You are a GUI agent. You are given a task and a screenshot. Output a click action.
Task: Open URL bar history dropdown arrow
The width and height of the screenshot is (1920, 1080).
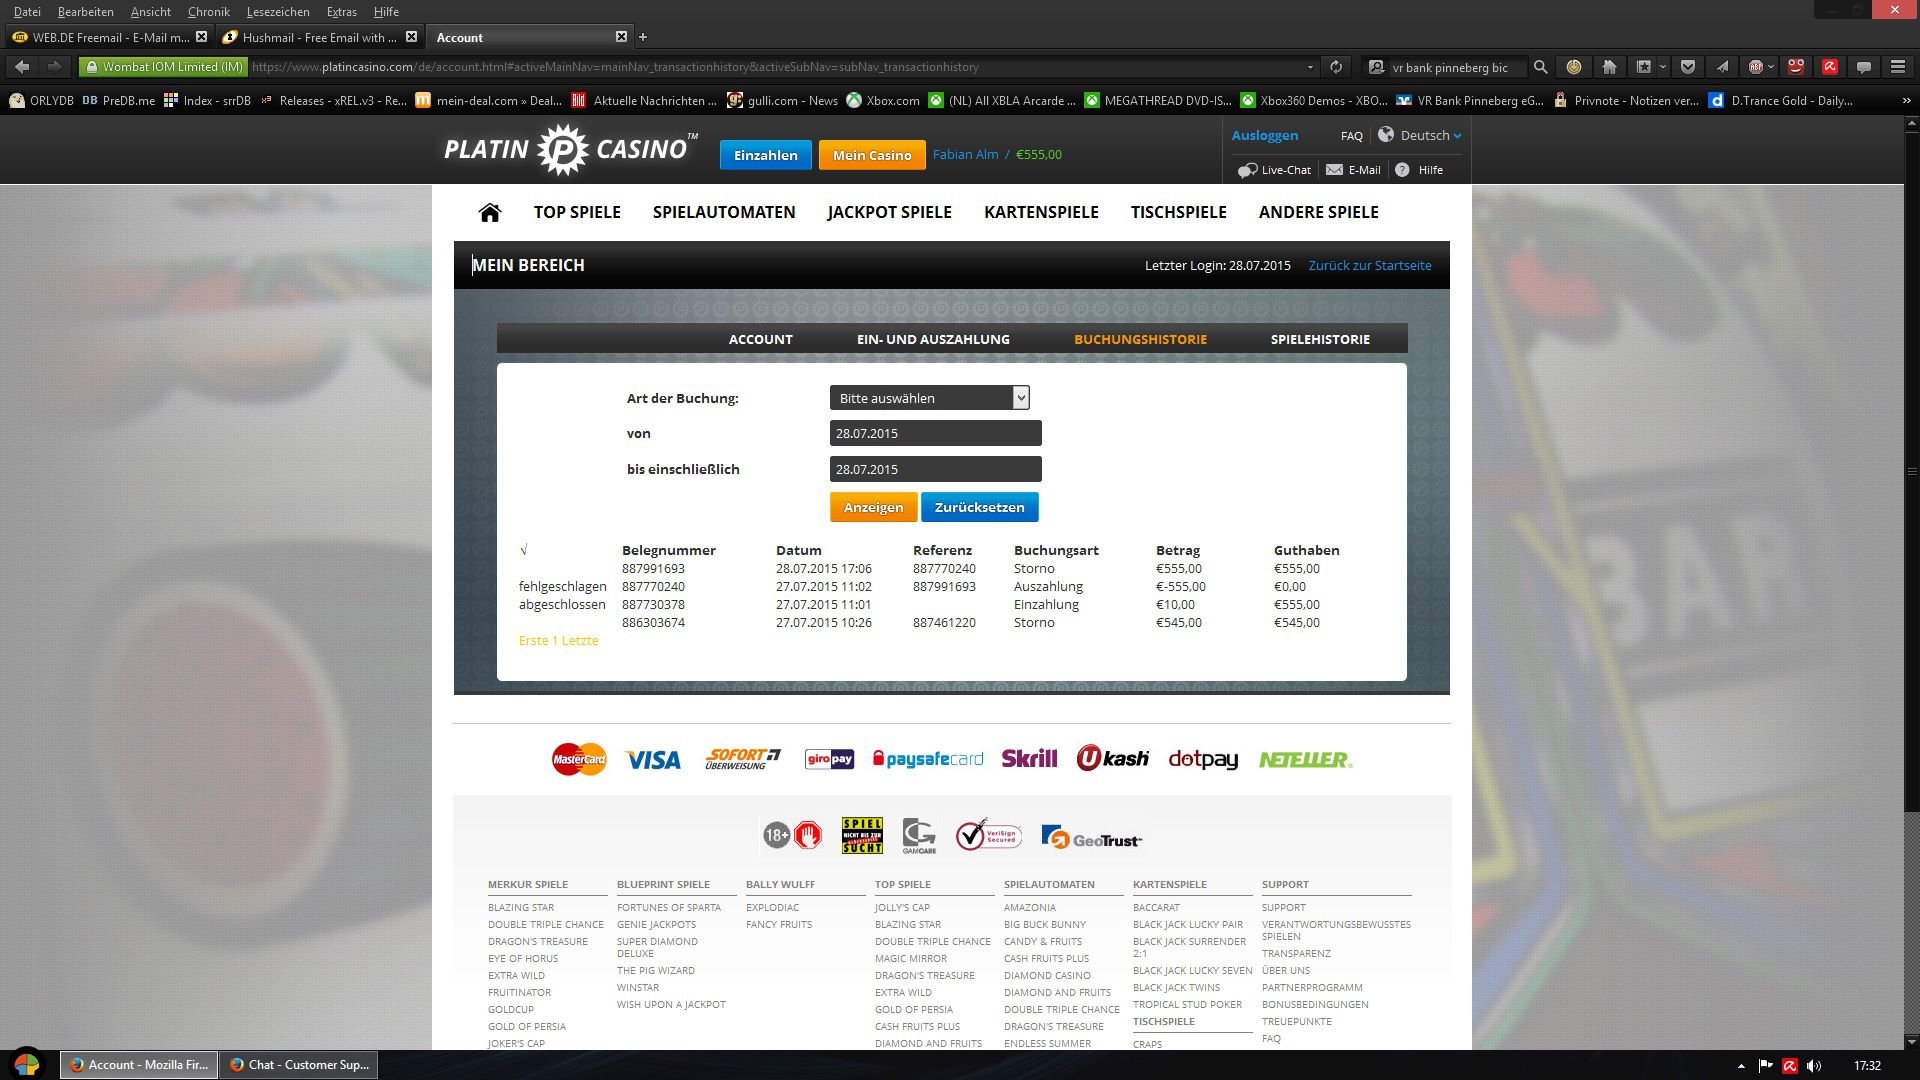click(1310, 67)
